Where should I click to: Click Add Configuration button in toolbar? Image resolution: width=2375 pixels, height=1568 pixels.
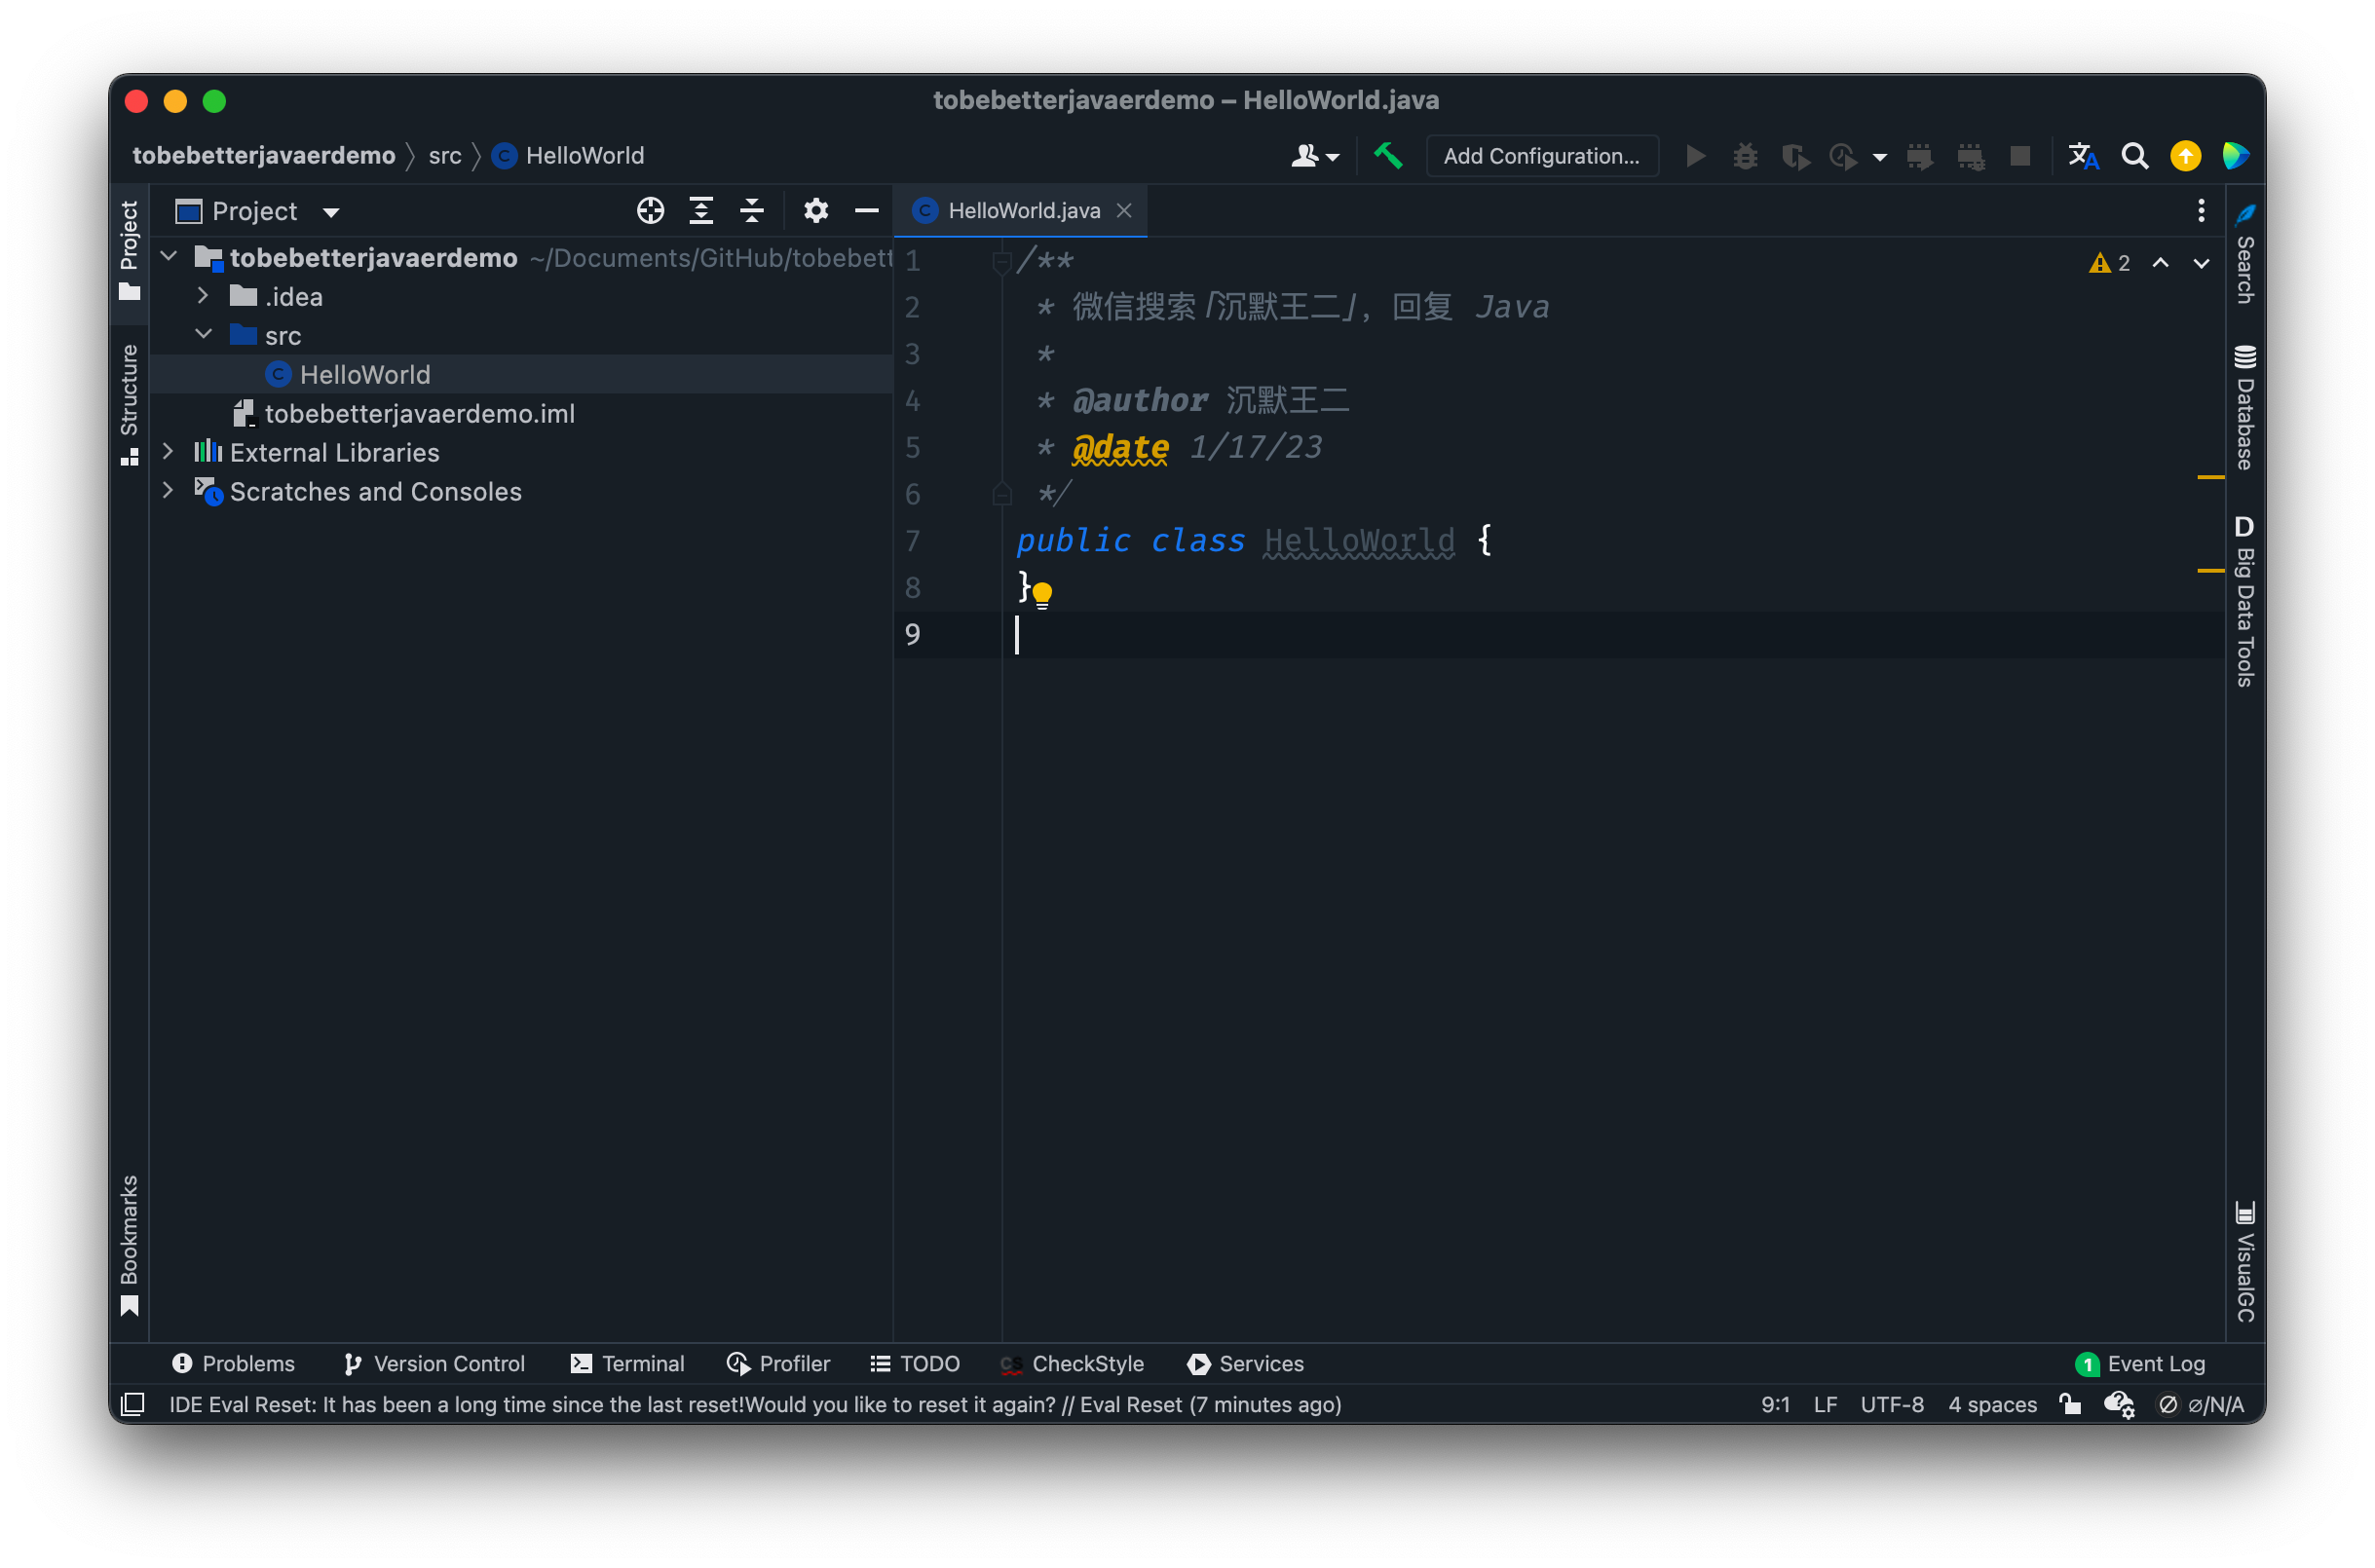(x=1540, y=158)
